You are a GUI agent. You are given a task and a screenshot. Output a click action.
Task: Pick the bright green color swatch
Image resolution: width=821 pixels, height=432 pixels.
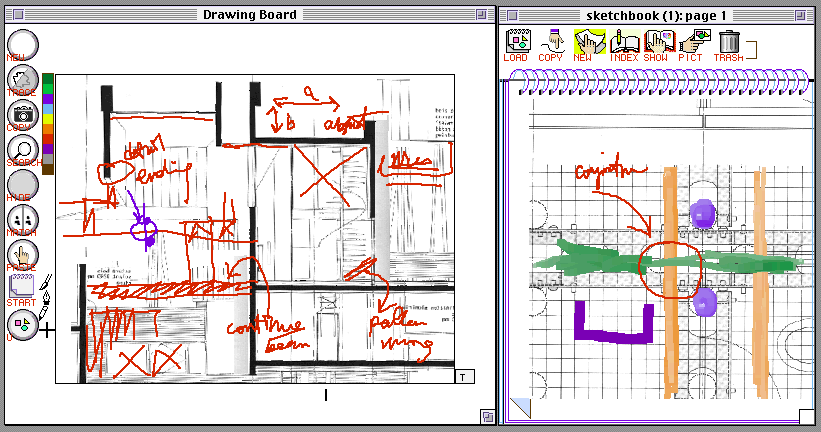coord(48,89)
